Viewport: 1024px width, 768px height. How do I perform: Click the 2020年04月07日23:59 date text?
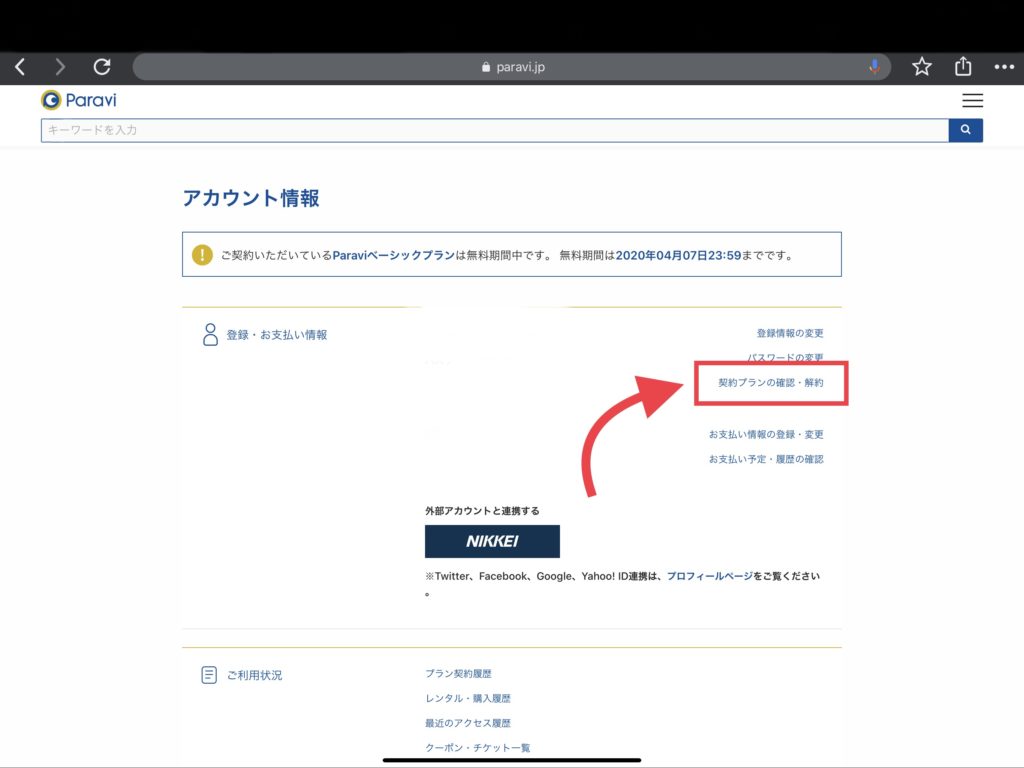tap(679, 255)
